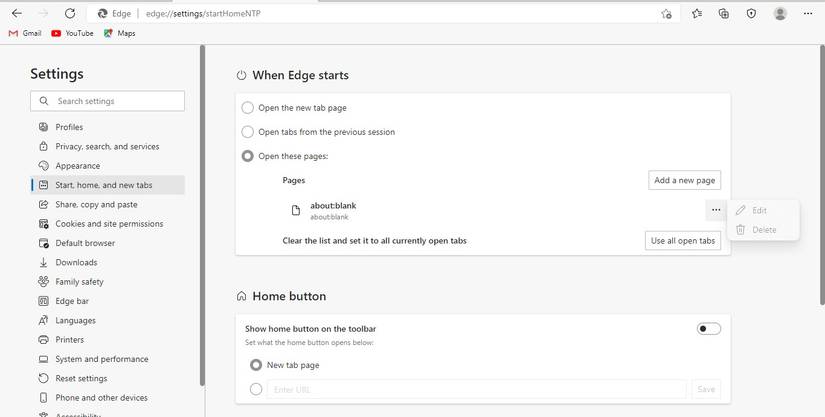Select 'Open the new tab page' option
The height and width of the screenshot is (417, 825).
(x=248, y=108)
